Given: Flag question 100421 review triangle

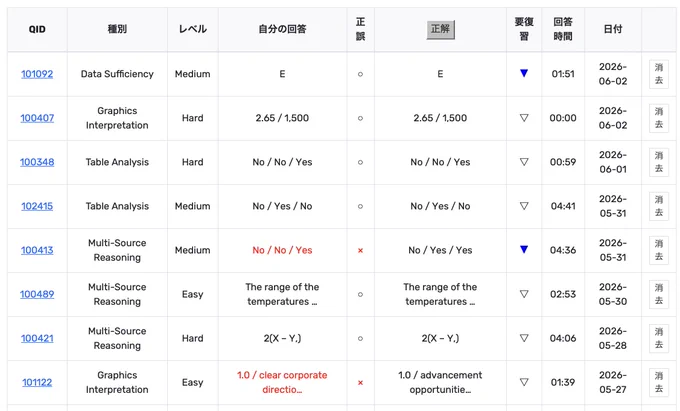Looking at the screenshot, I should pos(524,338).
